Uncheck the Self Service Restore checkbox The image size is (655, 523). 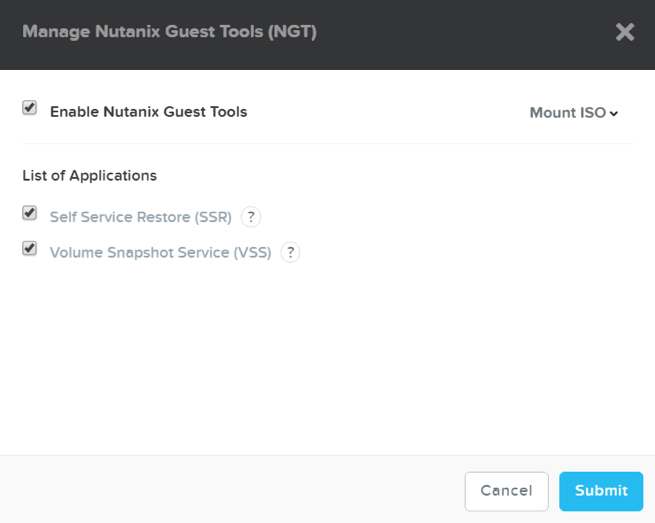point(30,213)
